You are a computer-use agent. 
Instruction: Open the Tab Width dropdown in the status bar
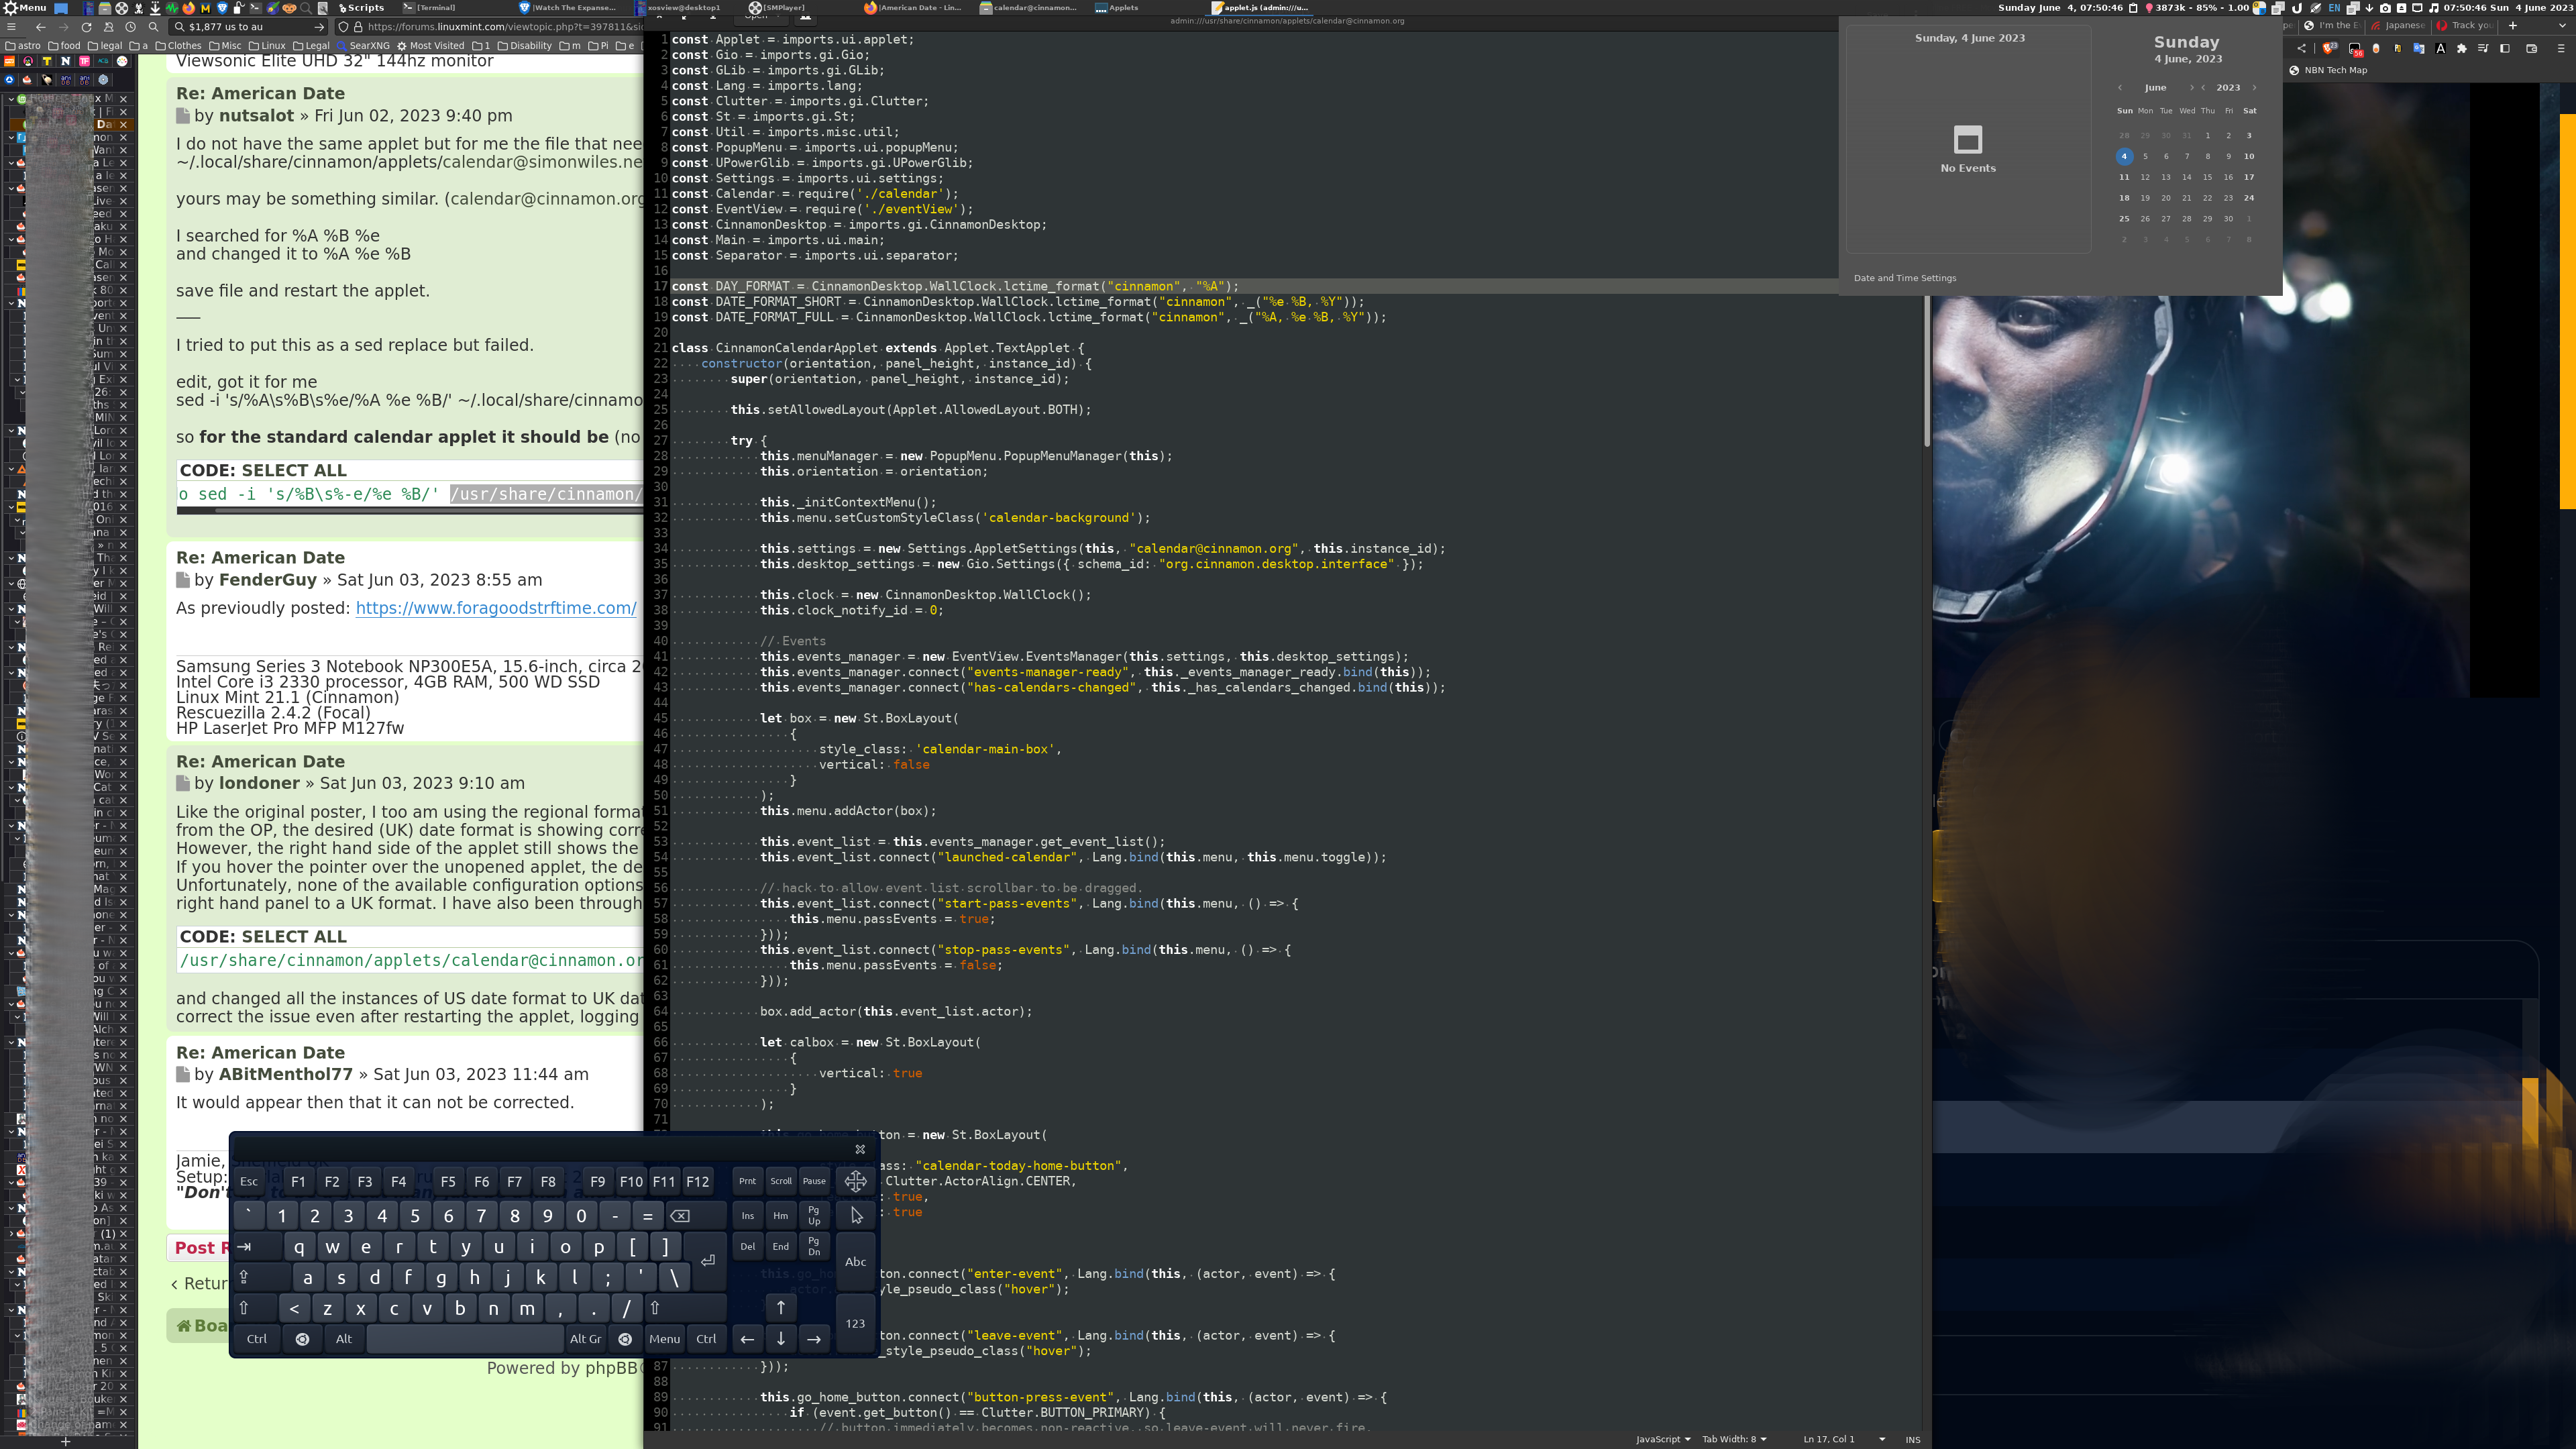(1734, 1439)
